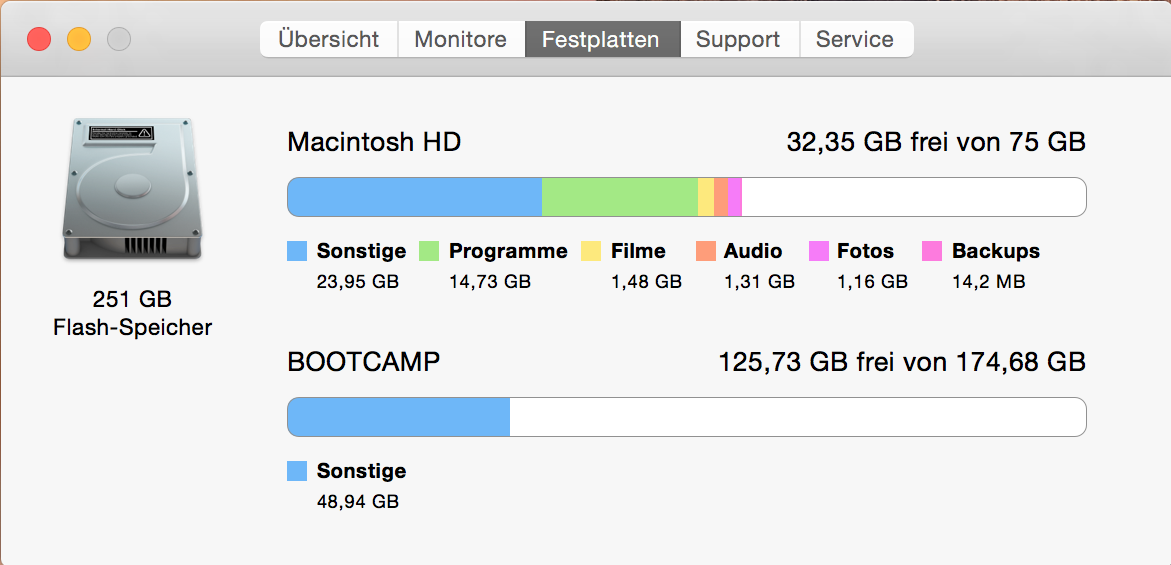Click the blue Sonstige swatch under BOOTCAMP
The width and height of the screenshot is (1171, 565).
pyautogui.click(x=297, y=471)
